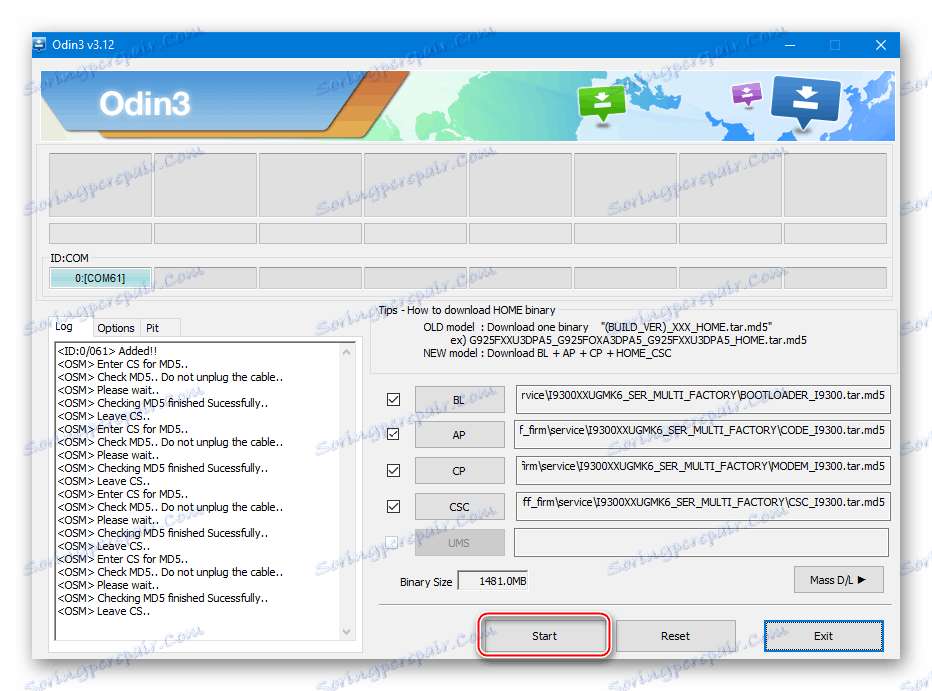The width and height of the screenshot is (932, 691).
Task: Click the log scrollbar up arrow
Action: click(x=347, y=352)
